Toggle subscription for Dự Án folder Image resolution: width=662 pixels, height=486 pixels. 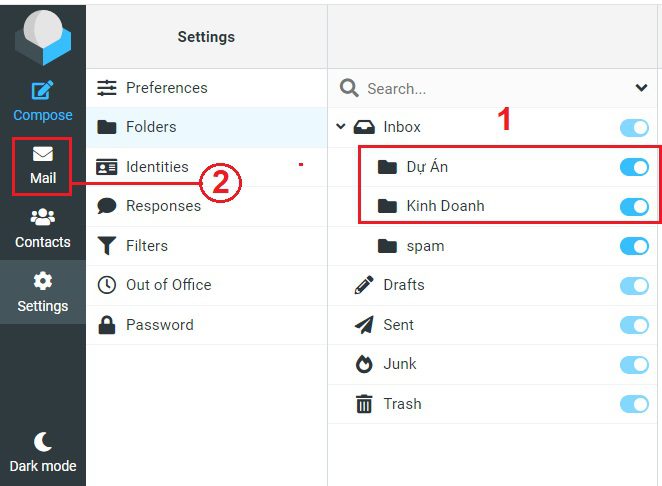(634, 167)
